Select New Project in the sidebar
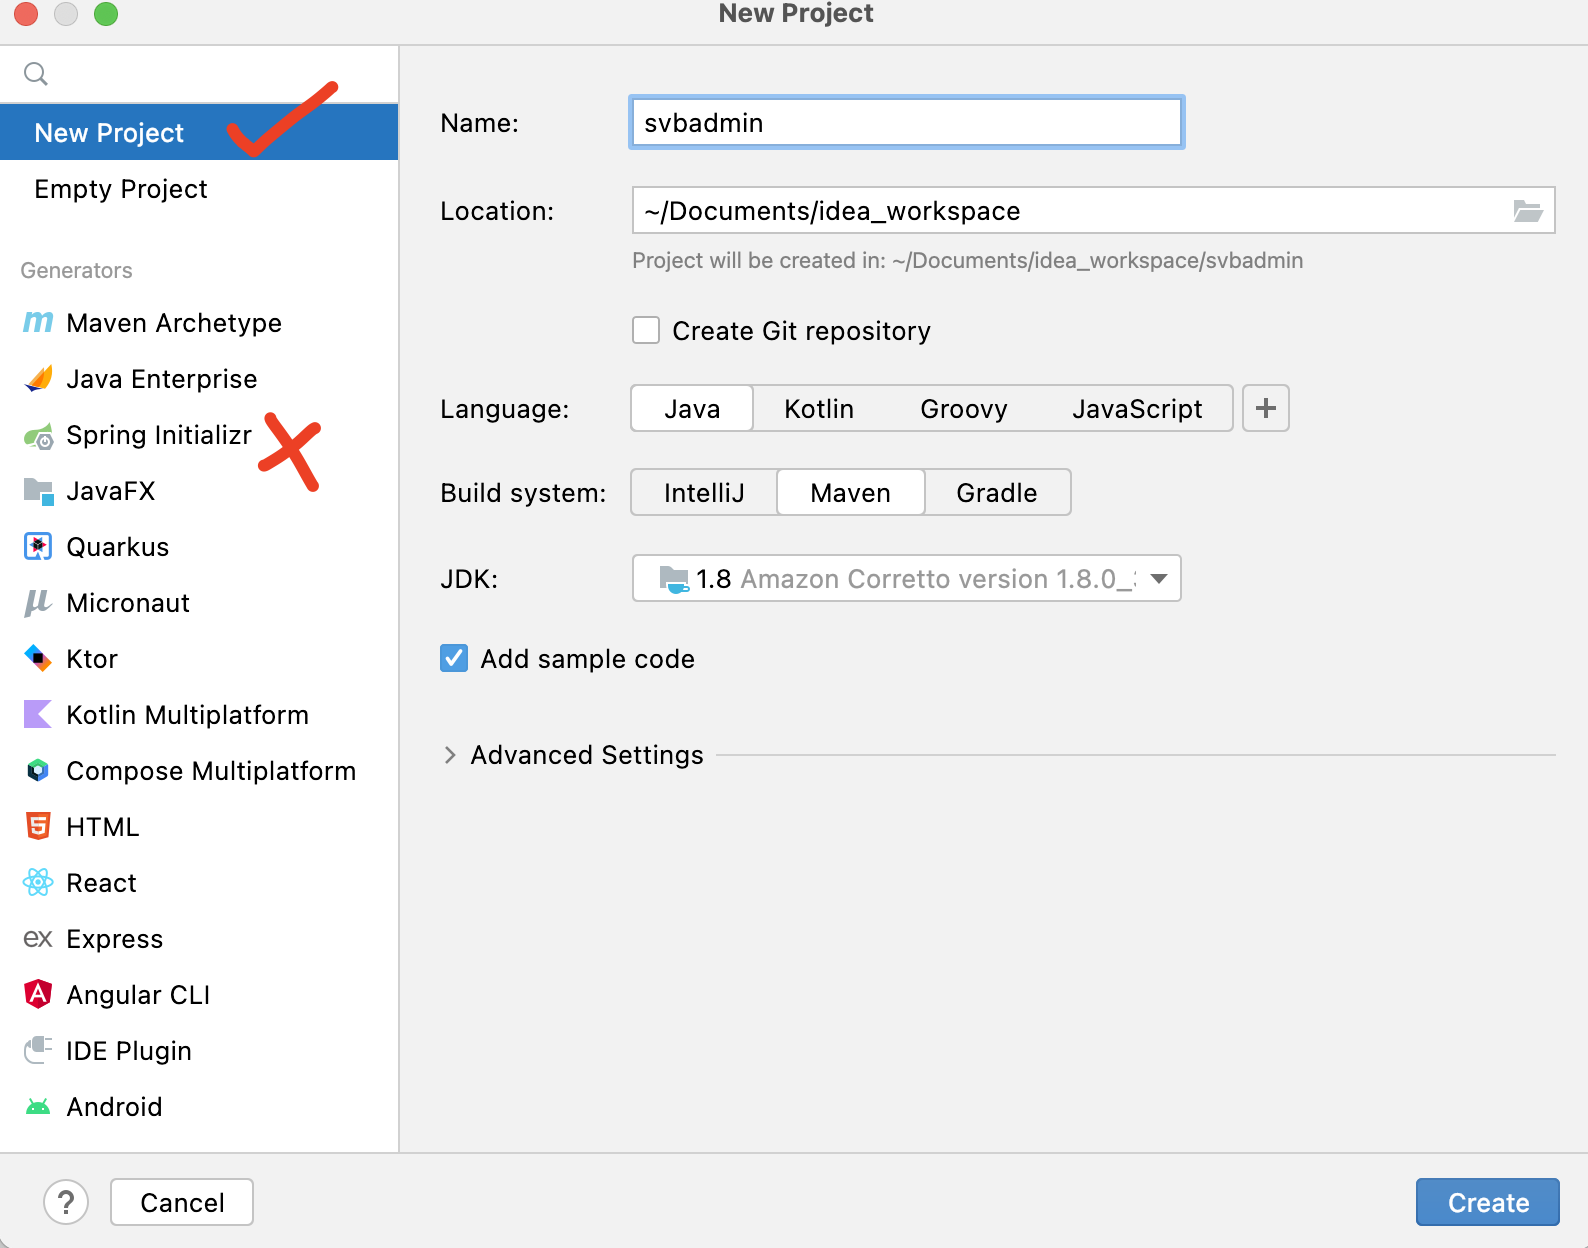Image resolution: width=1588 pixels, height=1248 pixels. point(199,132)
